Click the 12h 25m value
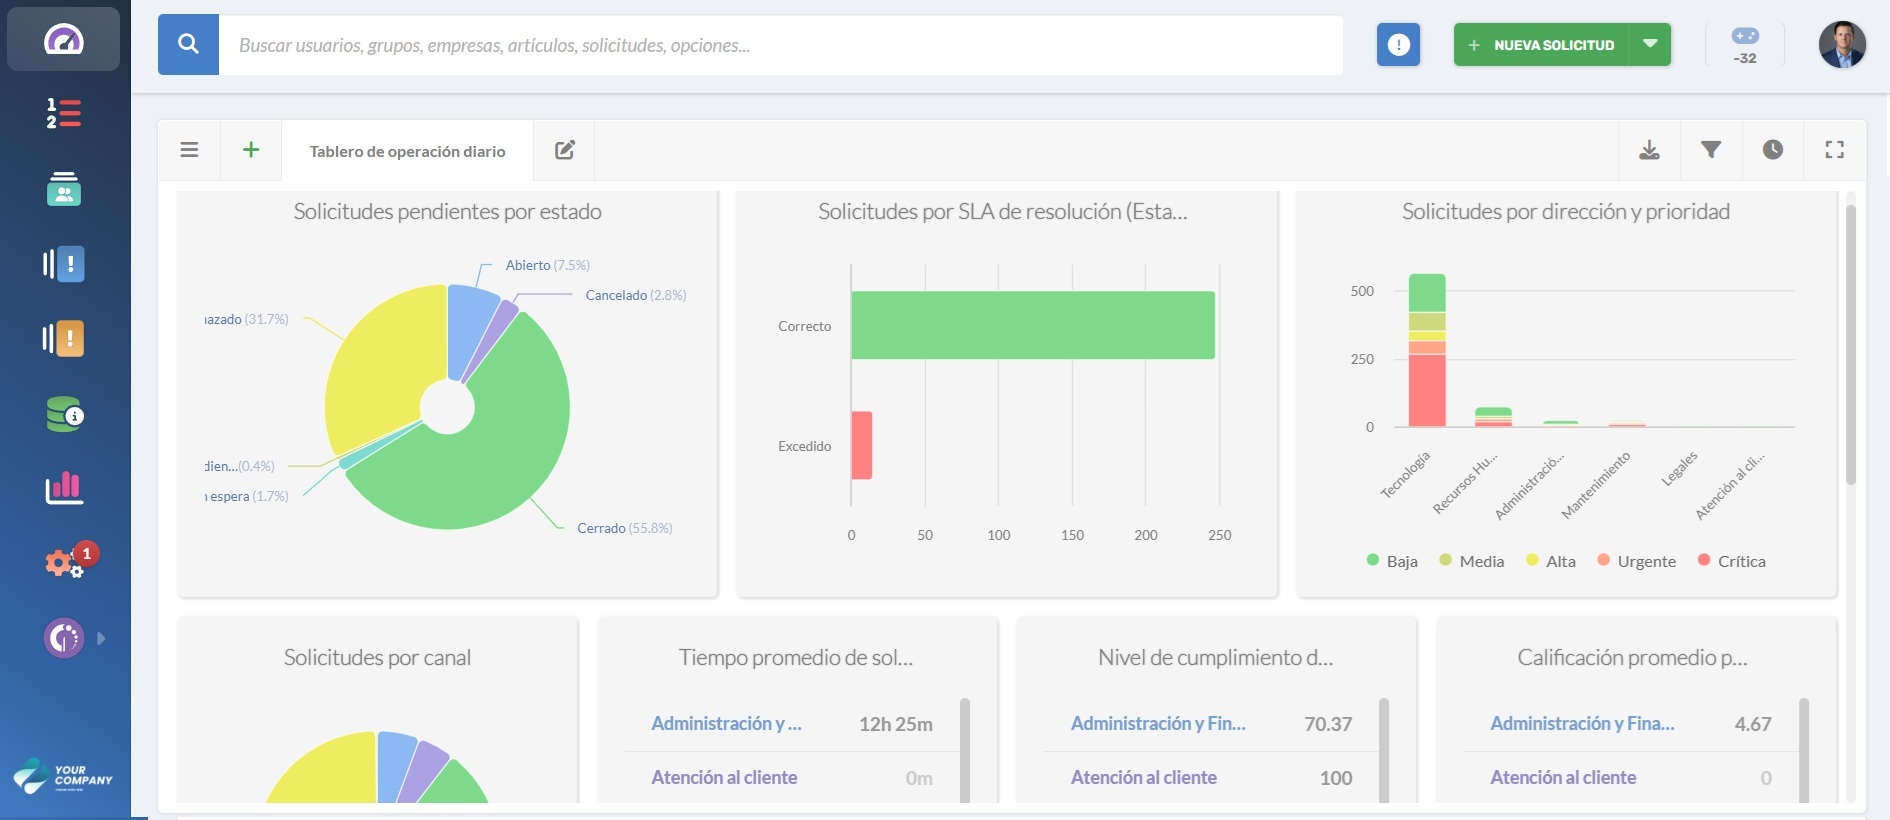1890x820 pixels. [896, 724]
